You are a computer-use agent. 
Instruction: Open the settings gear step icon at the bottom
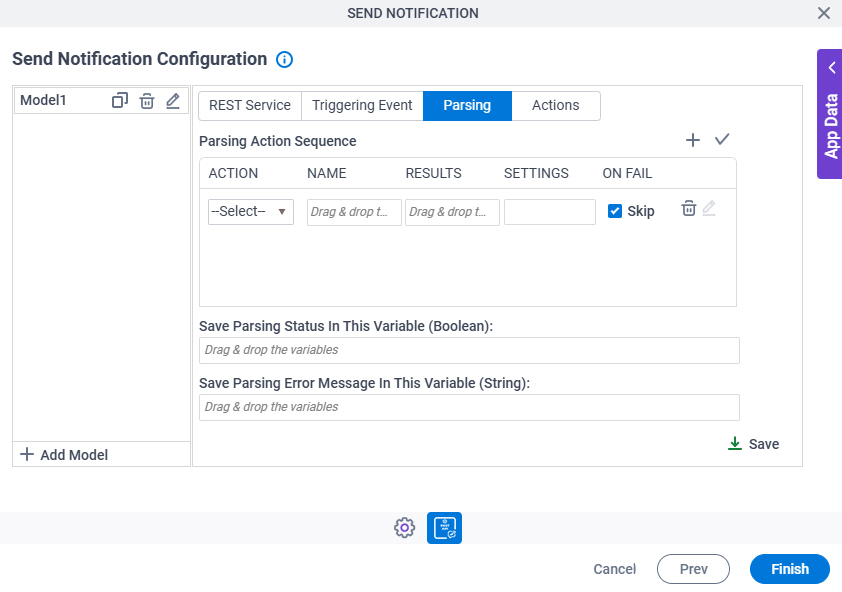click(x=404, y=528)
